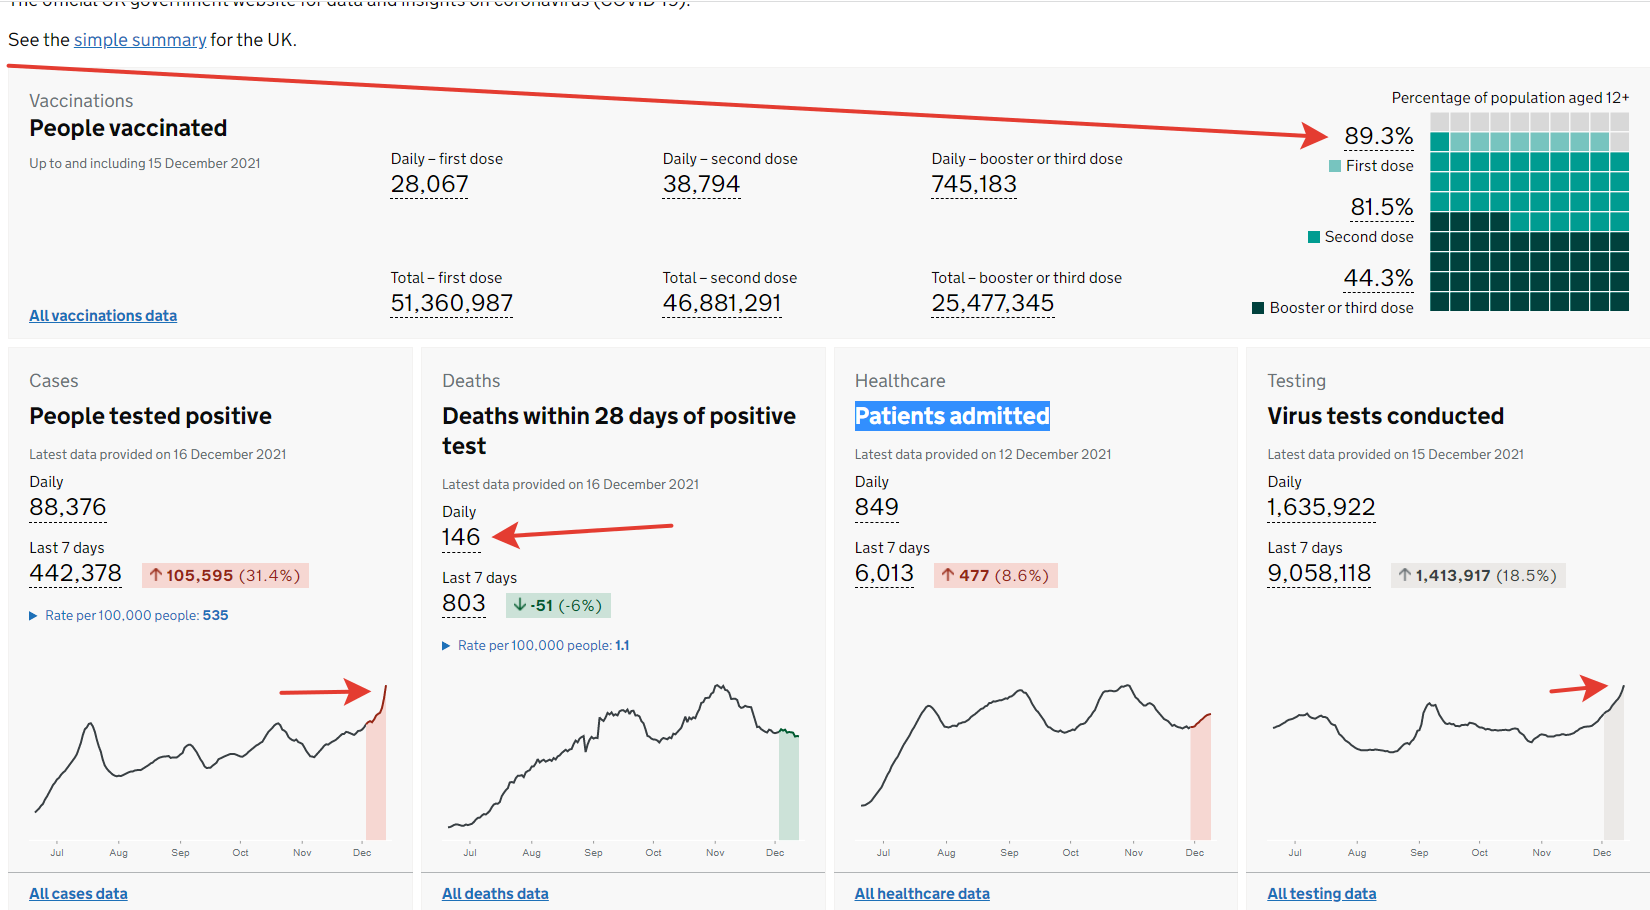The height and width of the screenshot is (910, 1650).
Task: Click the 'Daily – second dose' label
Action: tap(730, 159)
